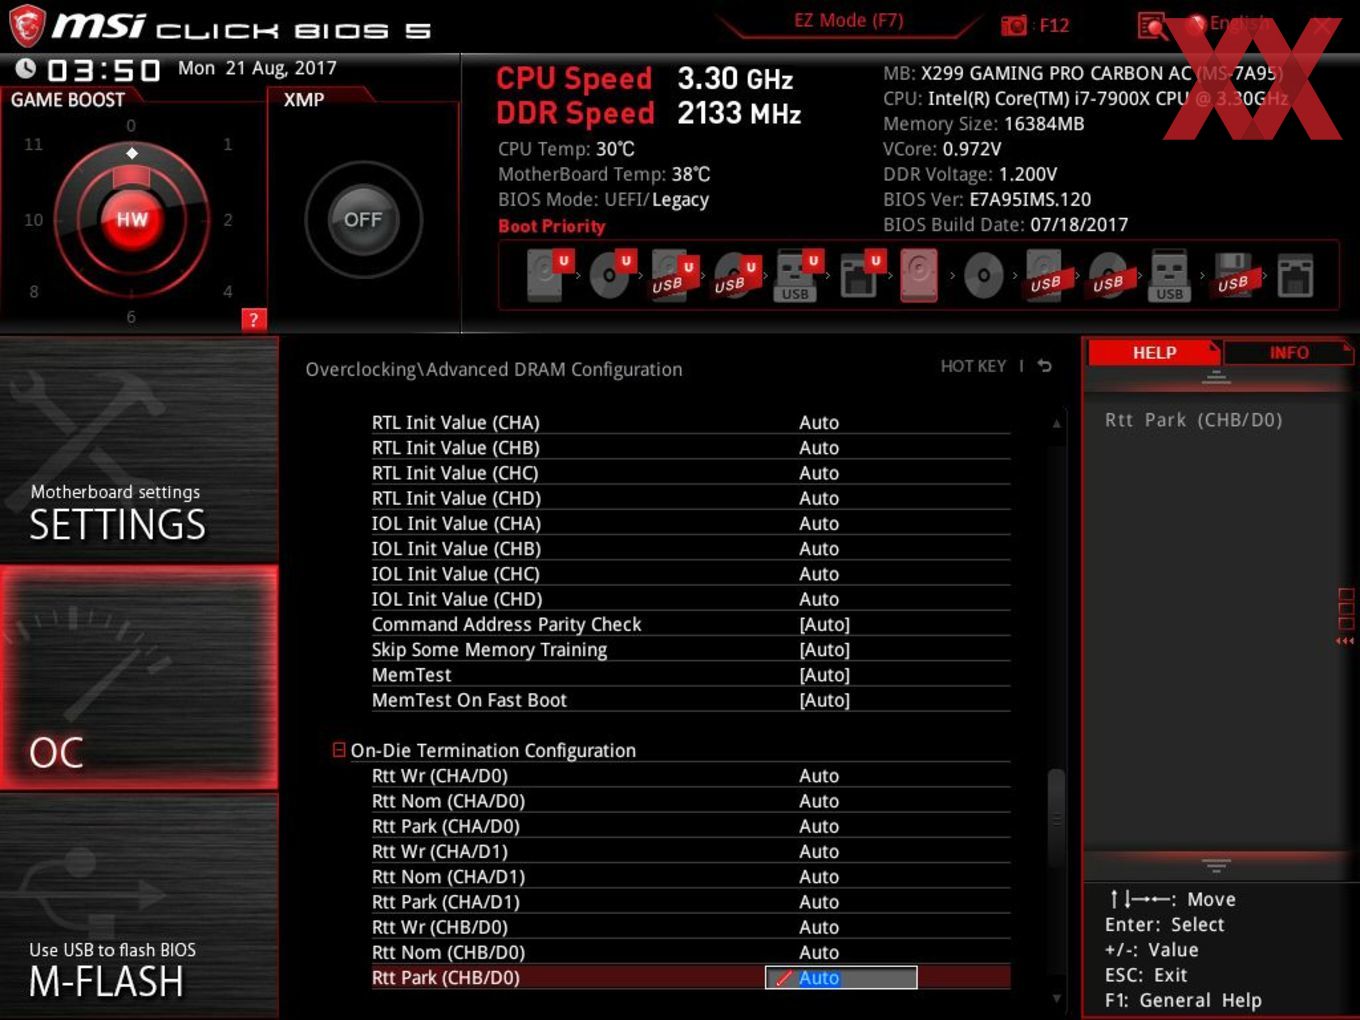Click the HOT KEY button
The image size is (1360, 1020).
(x=973, y=366)
